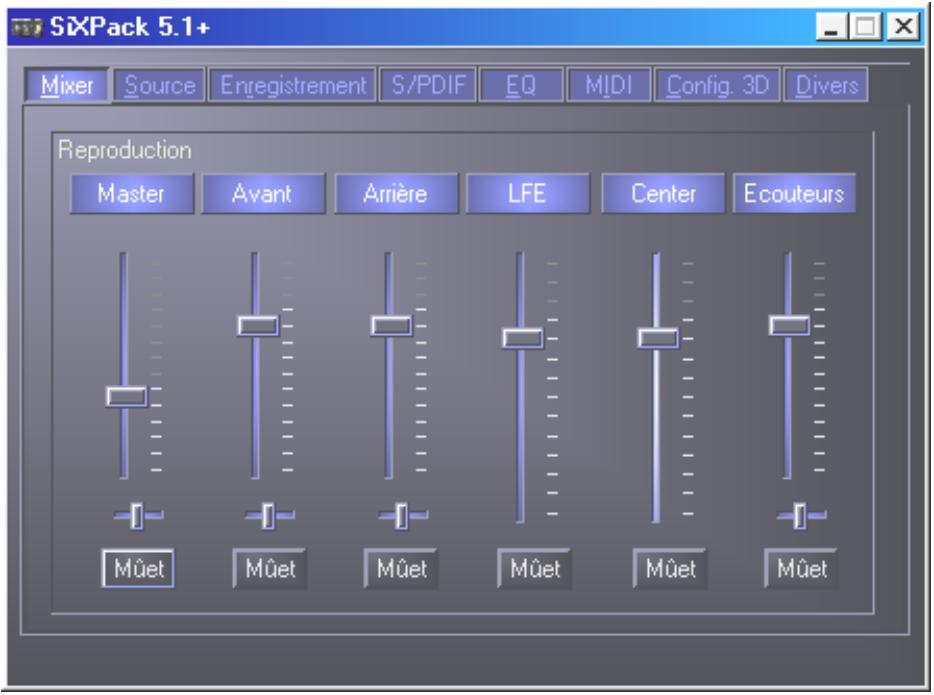934x695 pixels.
Task: Switch to the Mixer tab
Action: (x=67, y=86)
